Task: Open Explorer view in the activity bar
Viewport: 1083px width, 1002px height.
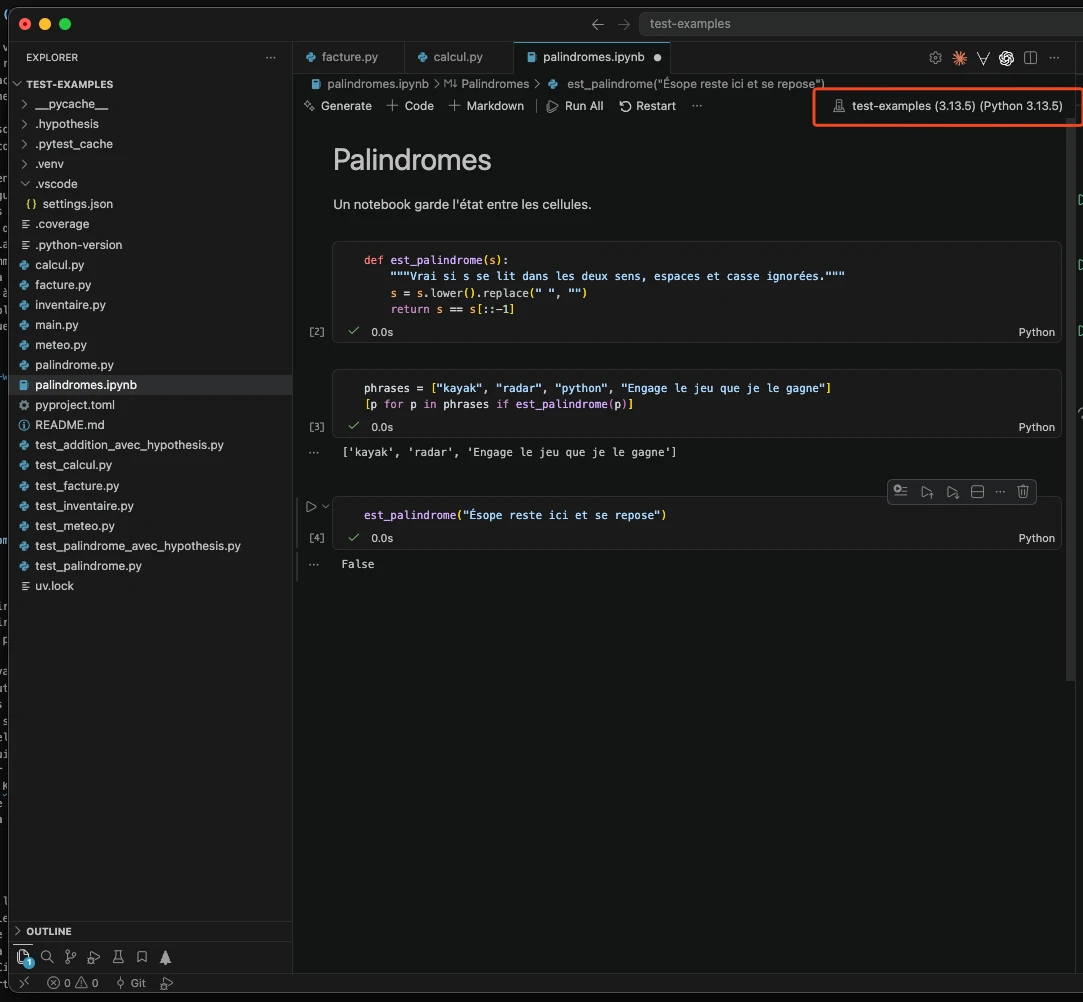Action: (23, 957)
